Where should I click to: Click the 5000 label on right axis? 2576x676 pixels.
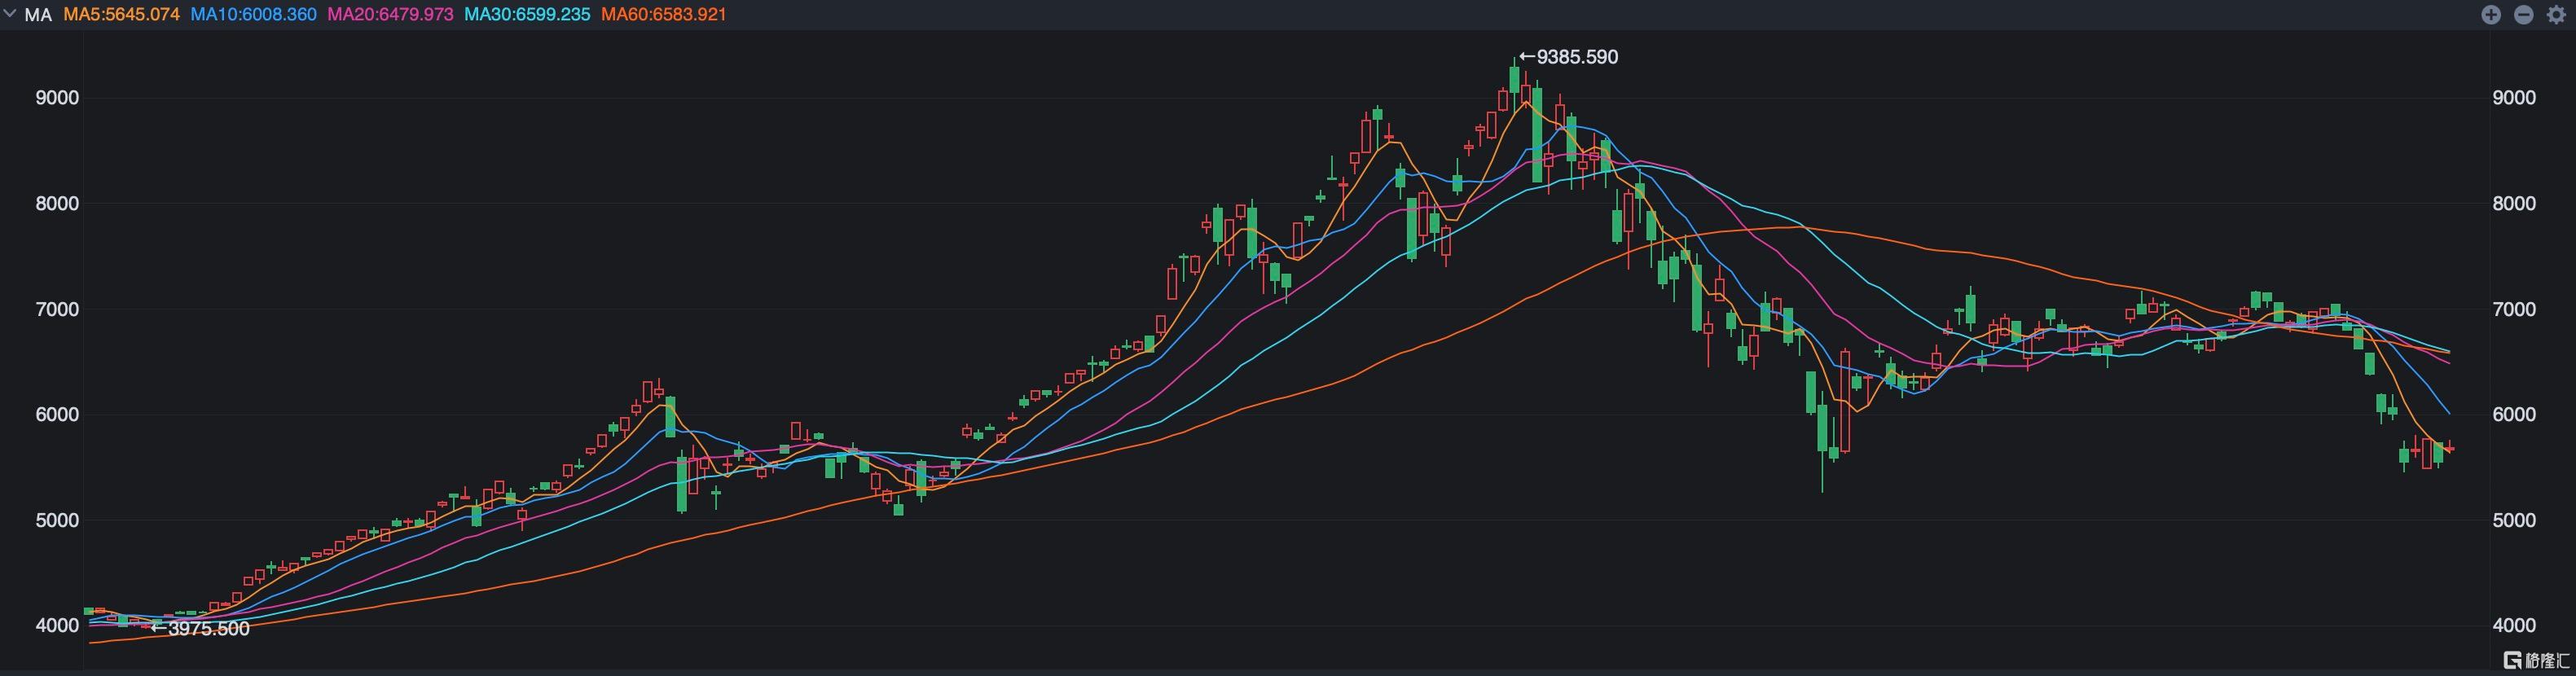click(x=2514, y=520)
